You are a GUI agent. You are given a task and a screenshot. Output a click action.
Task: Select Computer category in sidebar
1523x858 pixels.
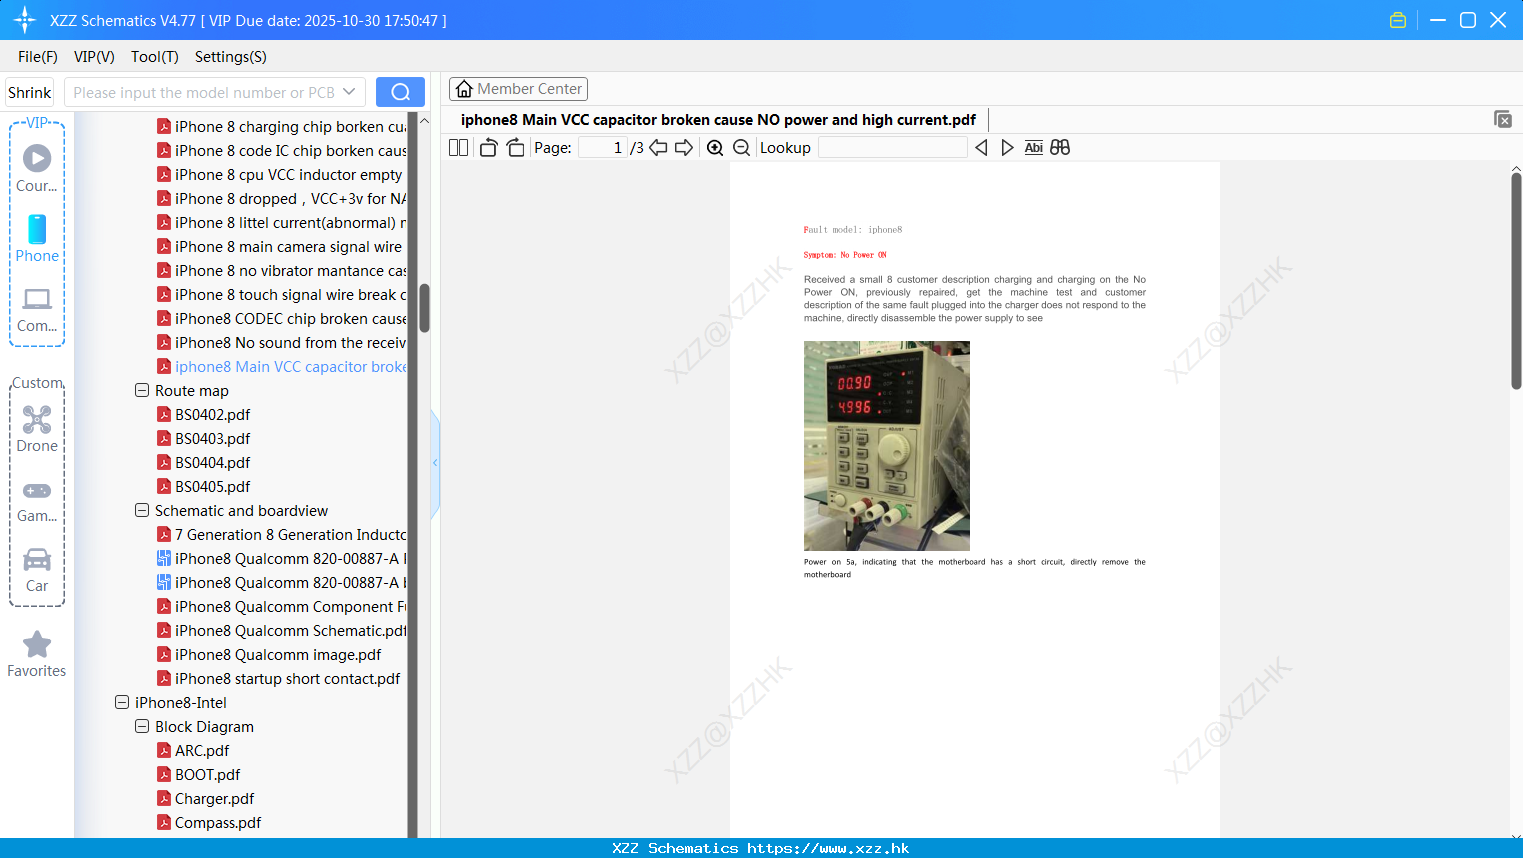pyautogui.click(x=37, y=310)
